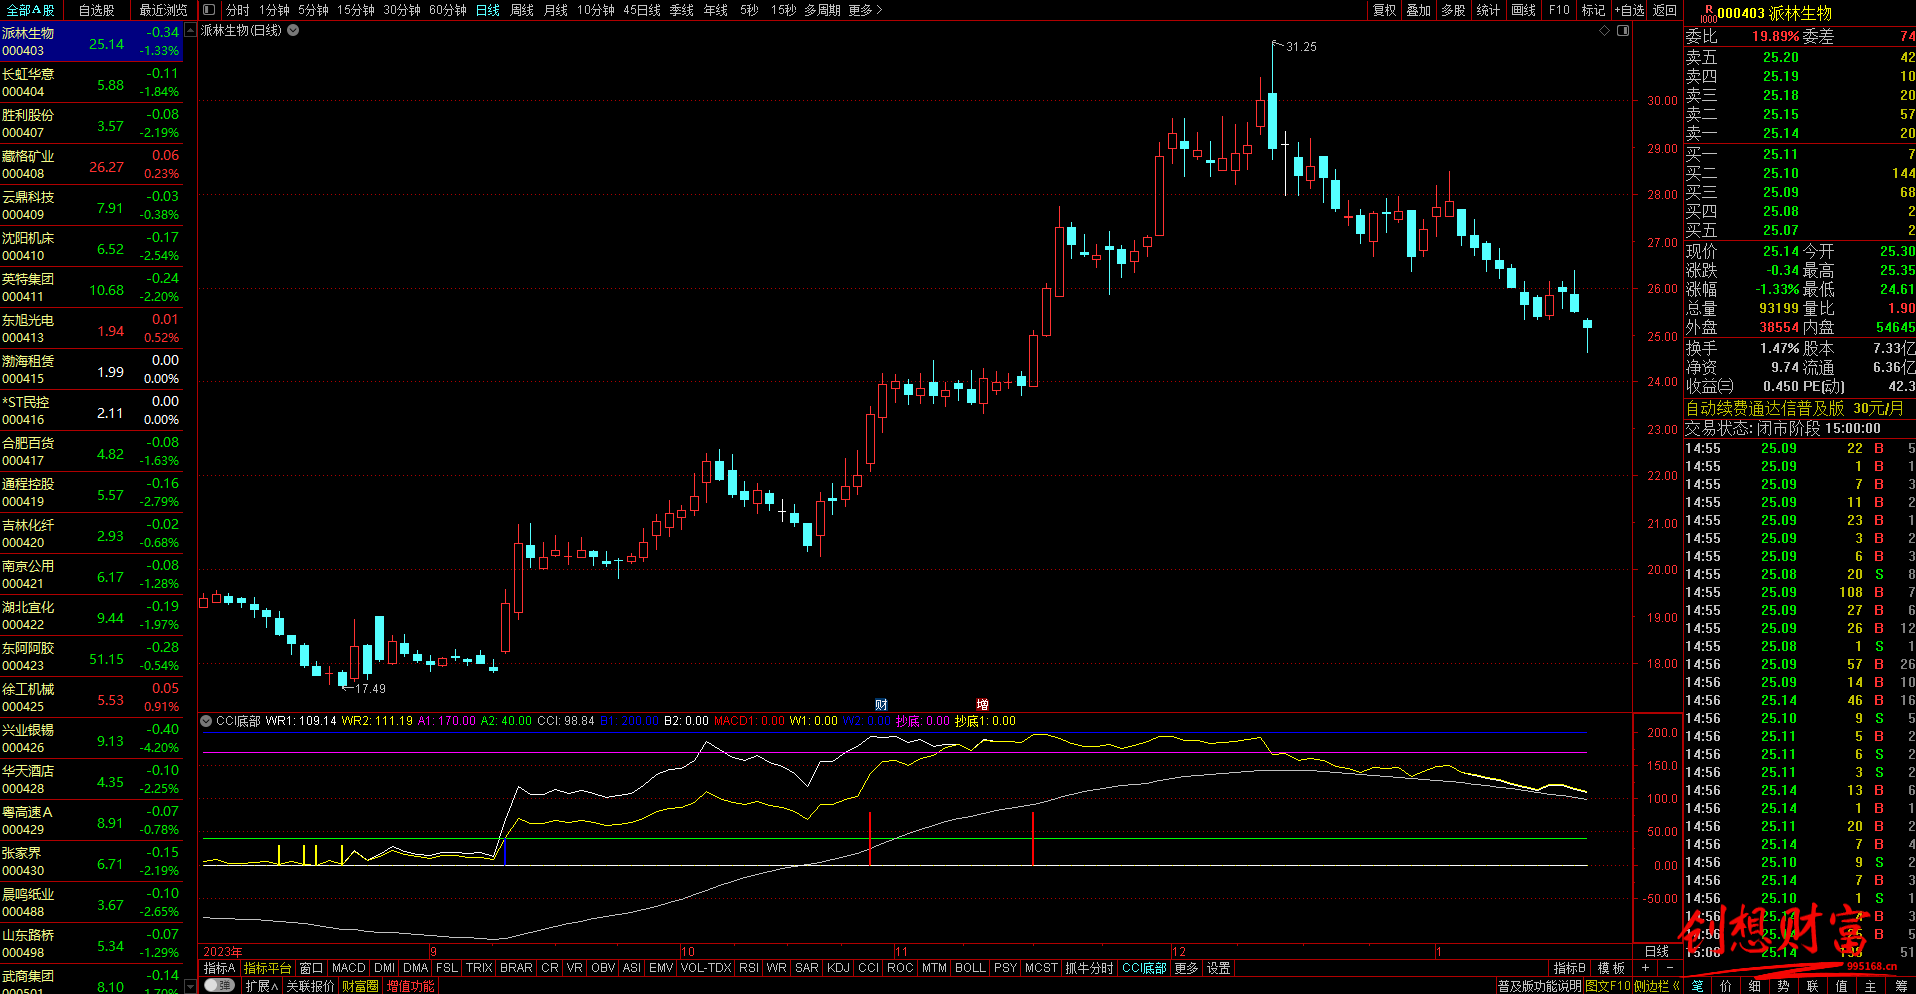Switch to 指标B indicator group
Screen dimensions: 1916x994
click(x=1569, y=968)
